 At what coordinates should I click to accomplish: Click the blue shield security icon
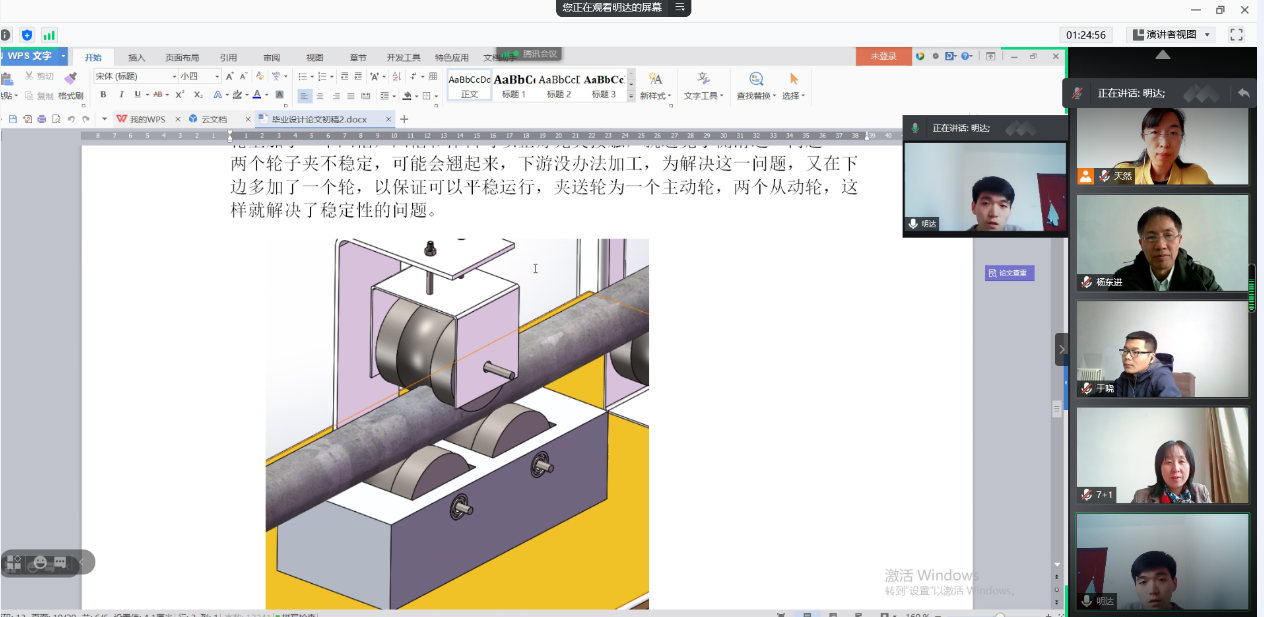pyautogui.click(x=27, y=35)
